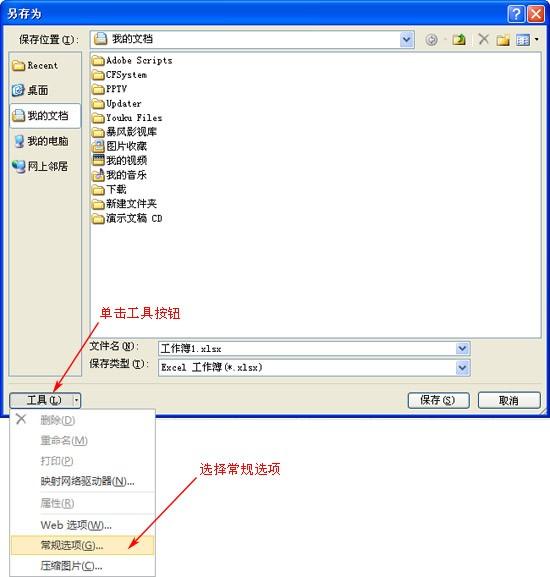The height and width of the screenshot is (577, 550).
Task: Go up one folder level icon
Action: [459, 40]
